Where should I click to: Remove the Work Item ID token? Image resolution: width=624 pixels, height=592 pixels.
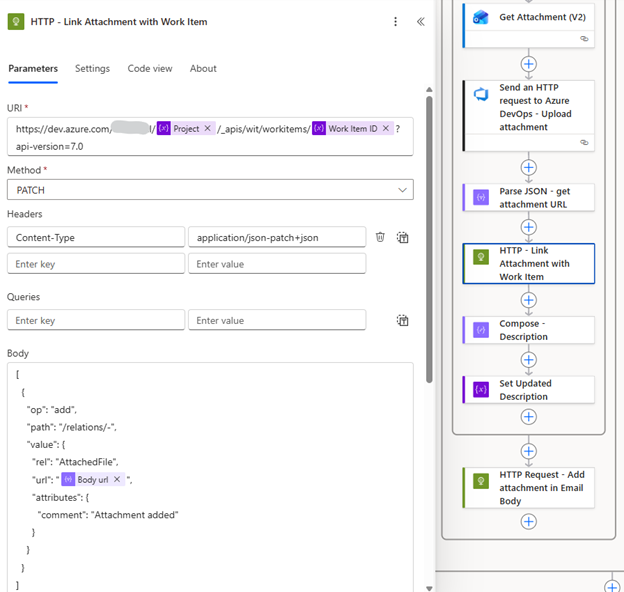tap(386, 129)
